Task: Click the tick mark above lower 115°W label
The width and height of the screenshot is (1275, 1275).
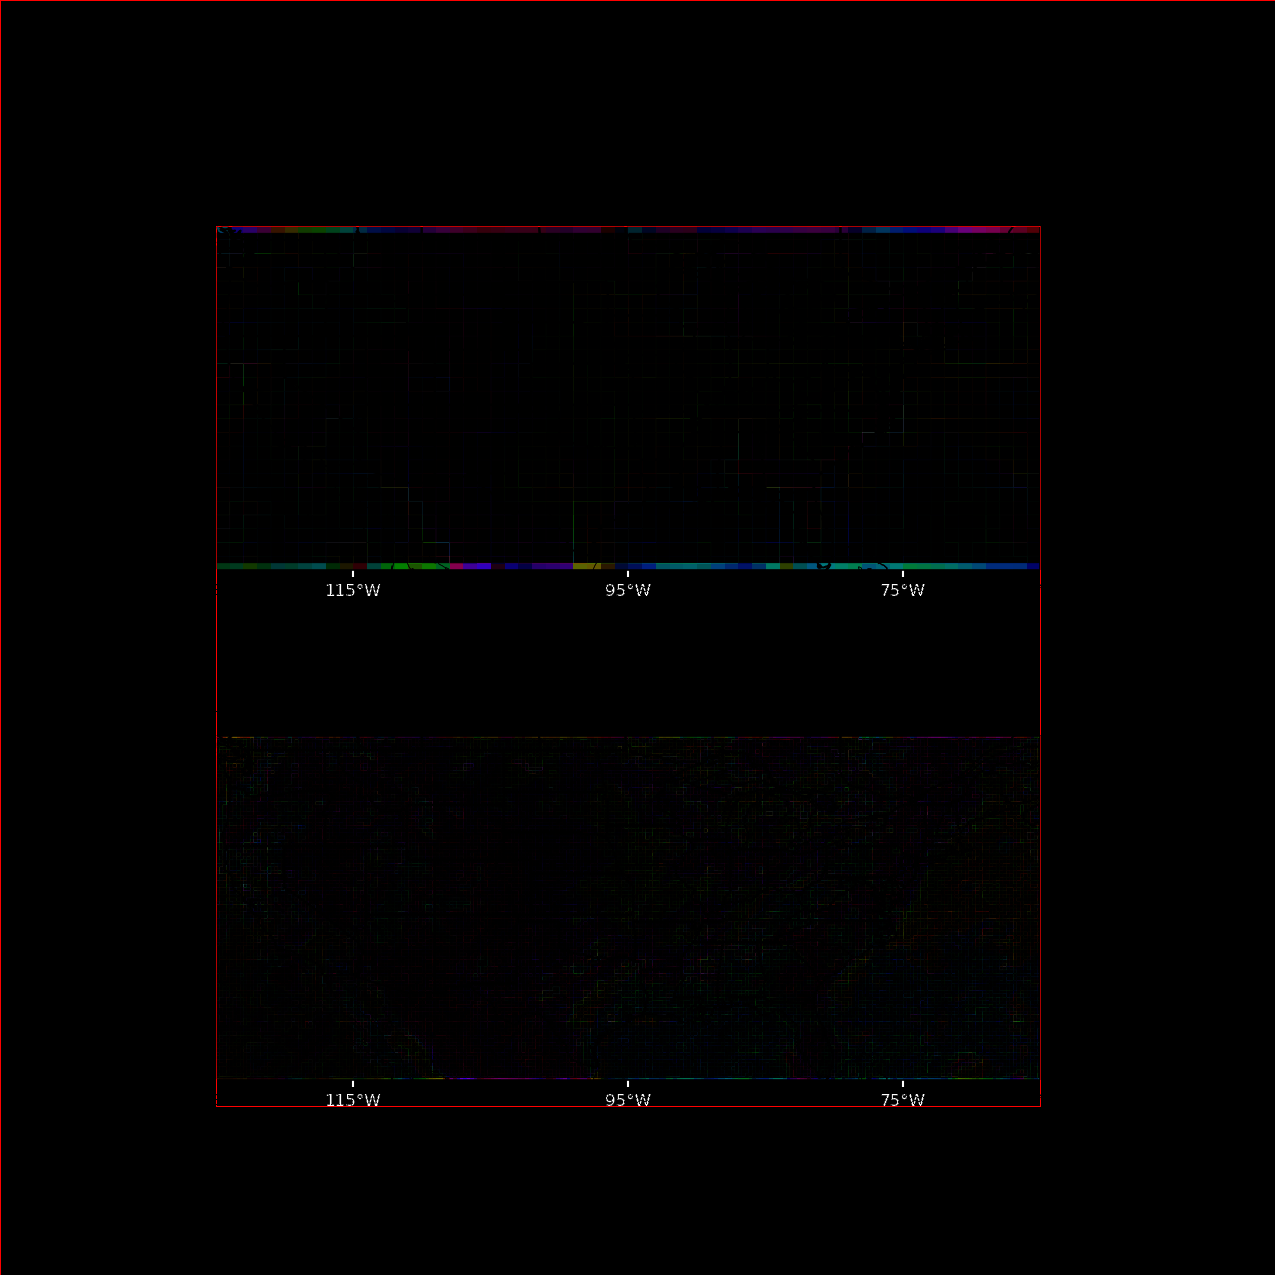Action: coord(352,1084)
